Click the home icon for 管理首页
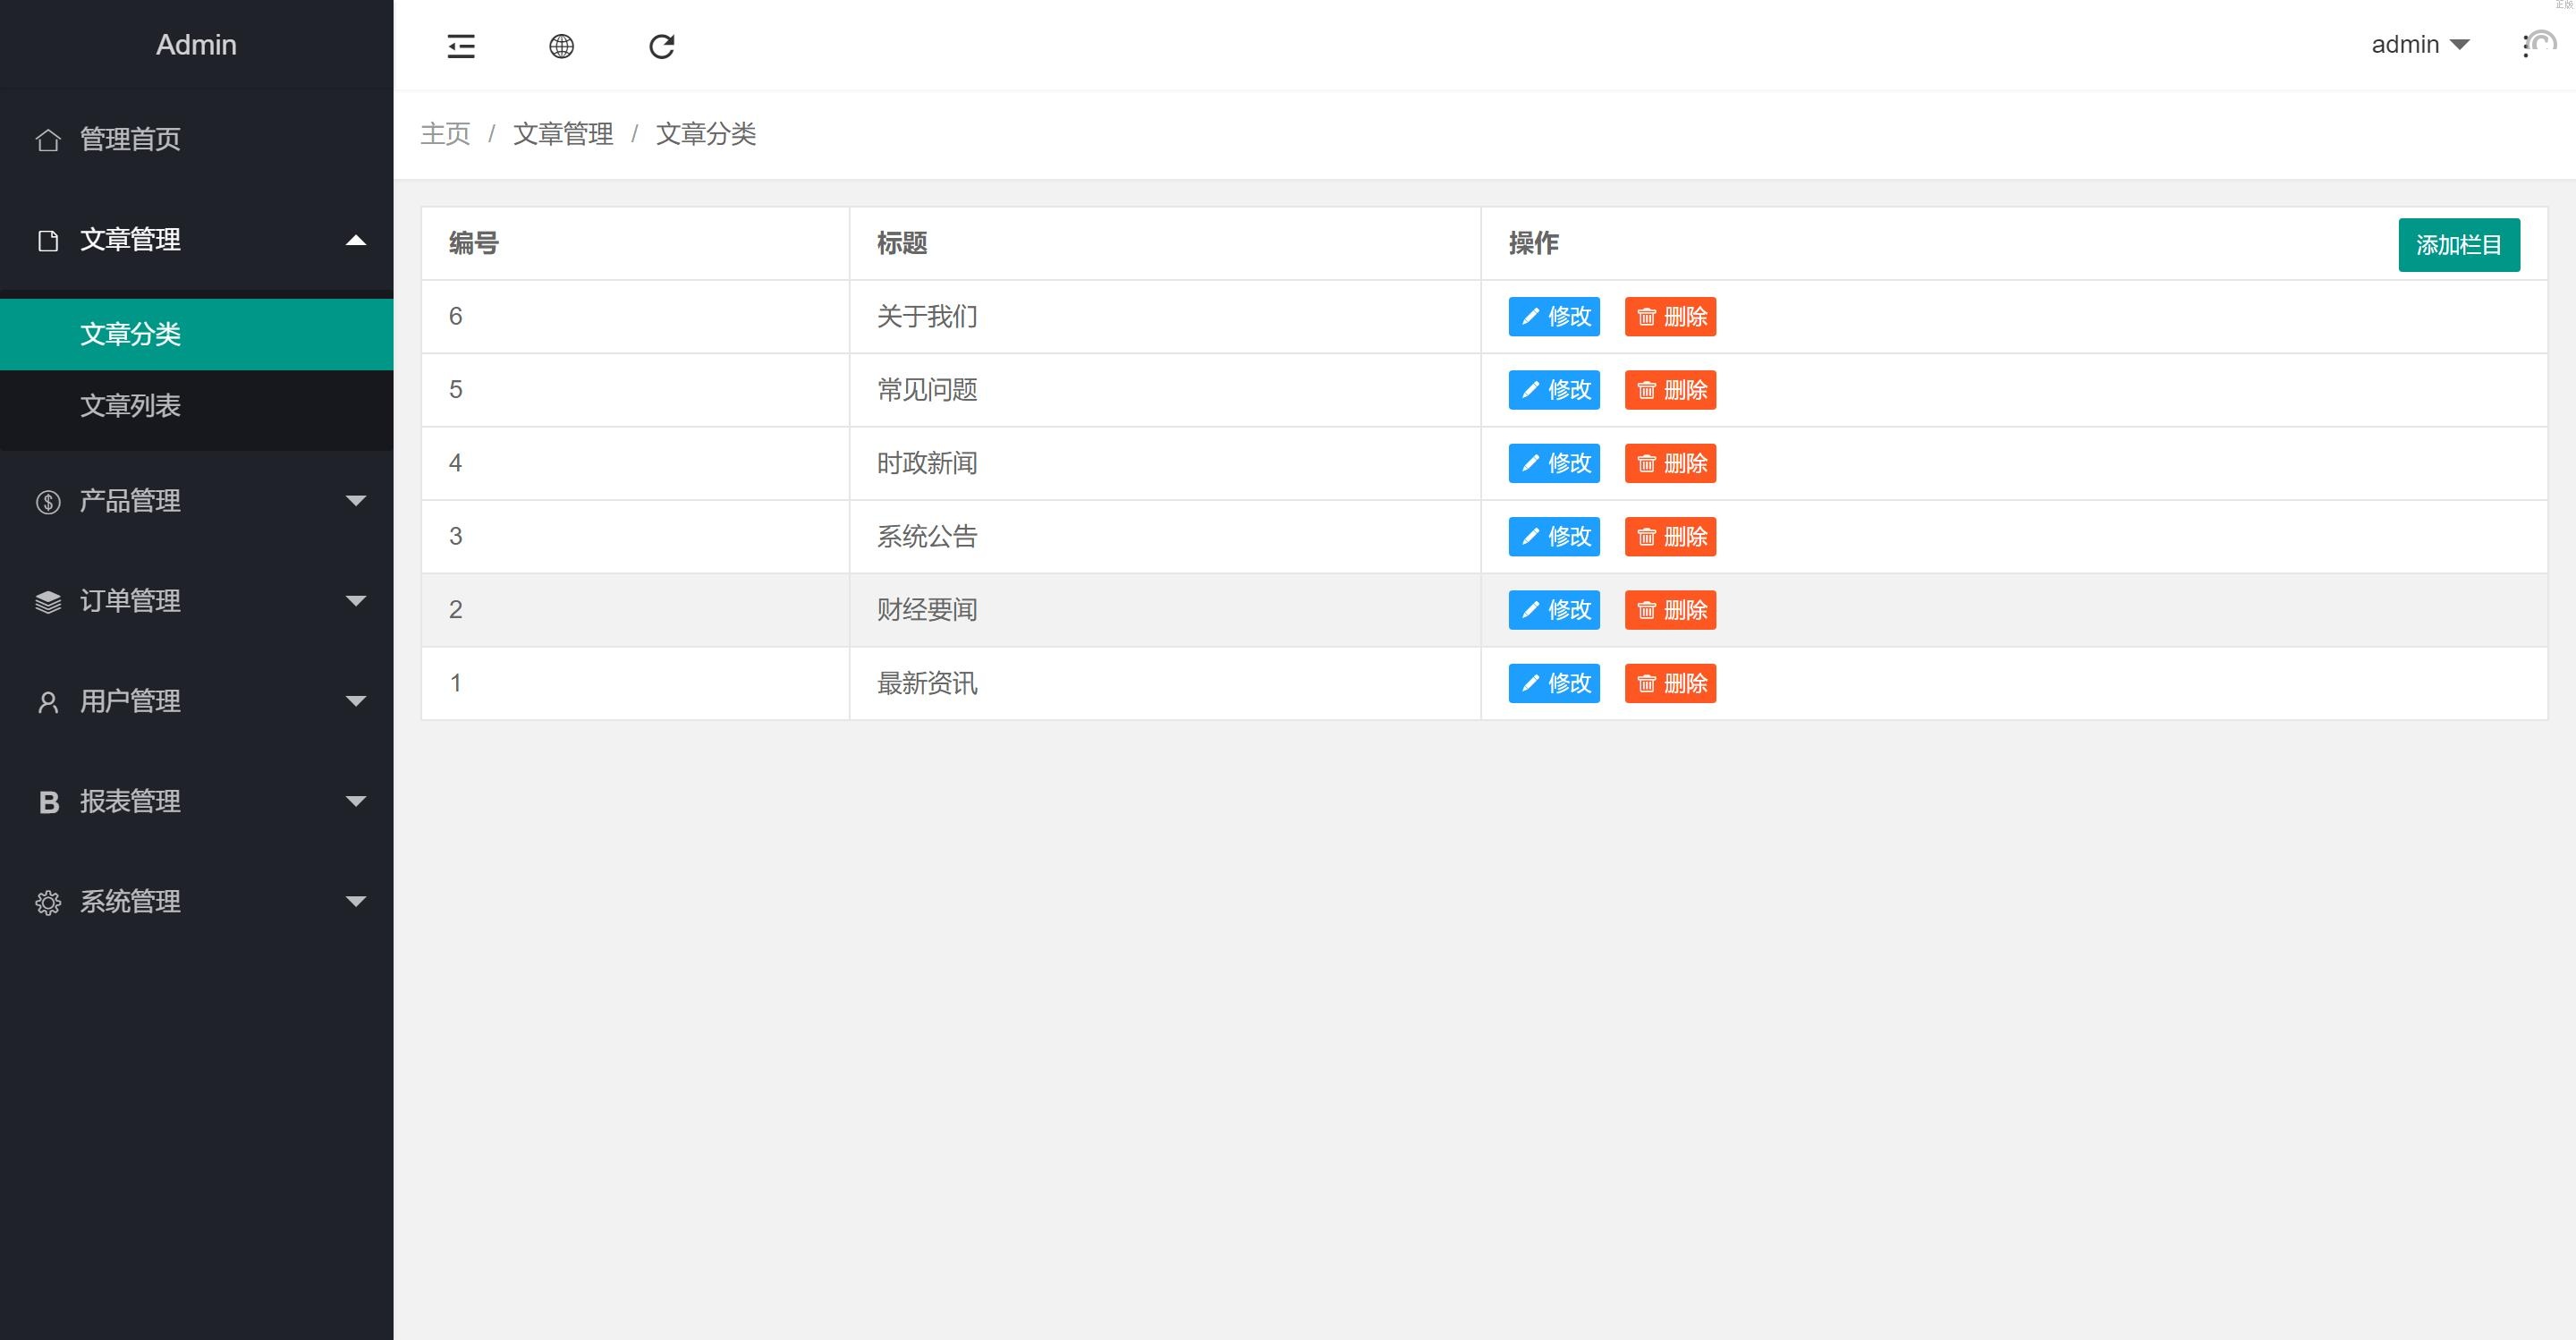This screenshot has width=2576, height=1340. (x=48, y=140)
